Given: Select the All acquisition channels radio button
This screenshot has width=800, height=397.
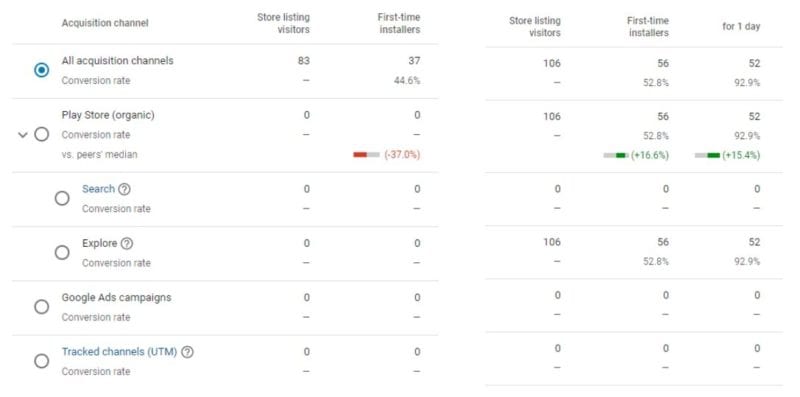Looking at the screenshot, I should point(41,70).
